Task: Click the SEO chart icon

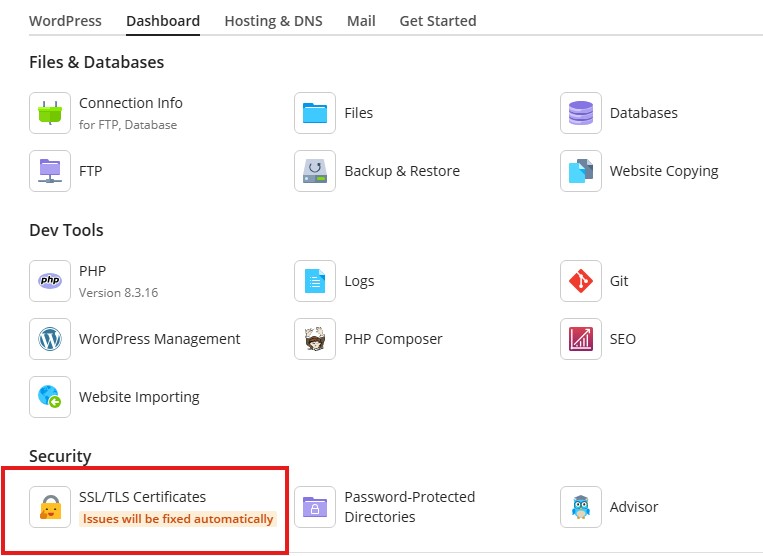Action: click(x=581, y=339)
